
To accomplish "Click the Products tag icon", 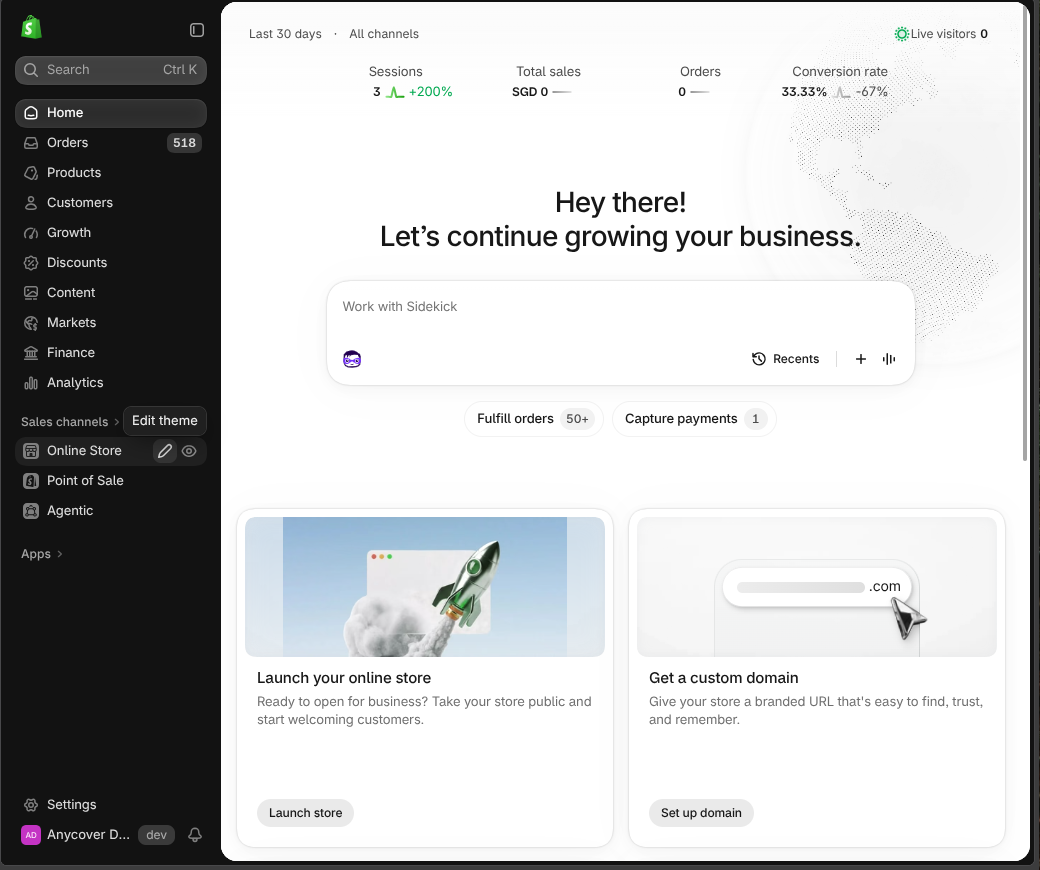I will coord(31,172).
